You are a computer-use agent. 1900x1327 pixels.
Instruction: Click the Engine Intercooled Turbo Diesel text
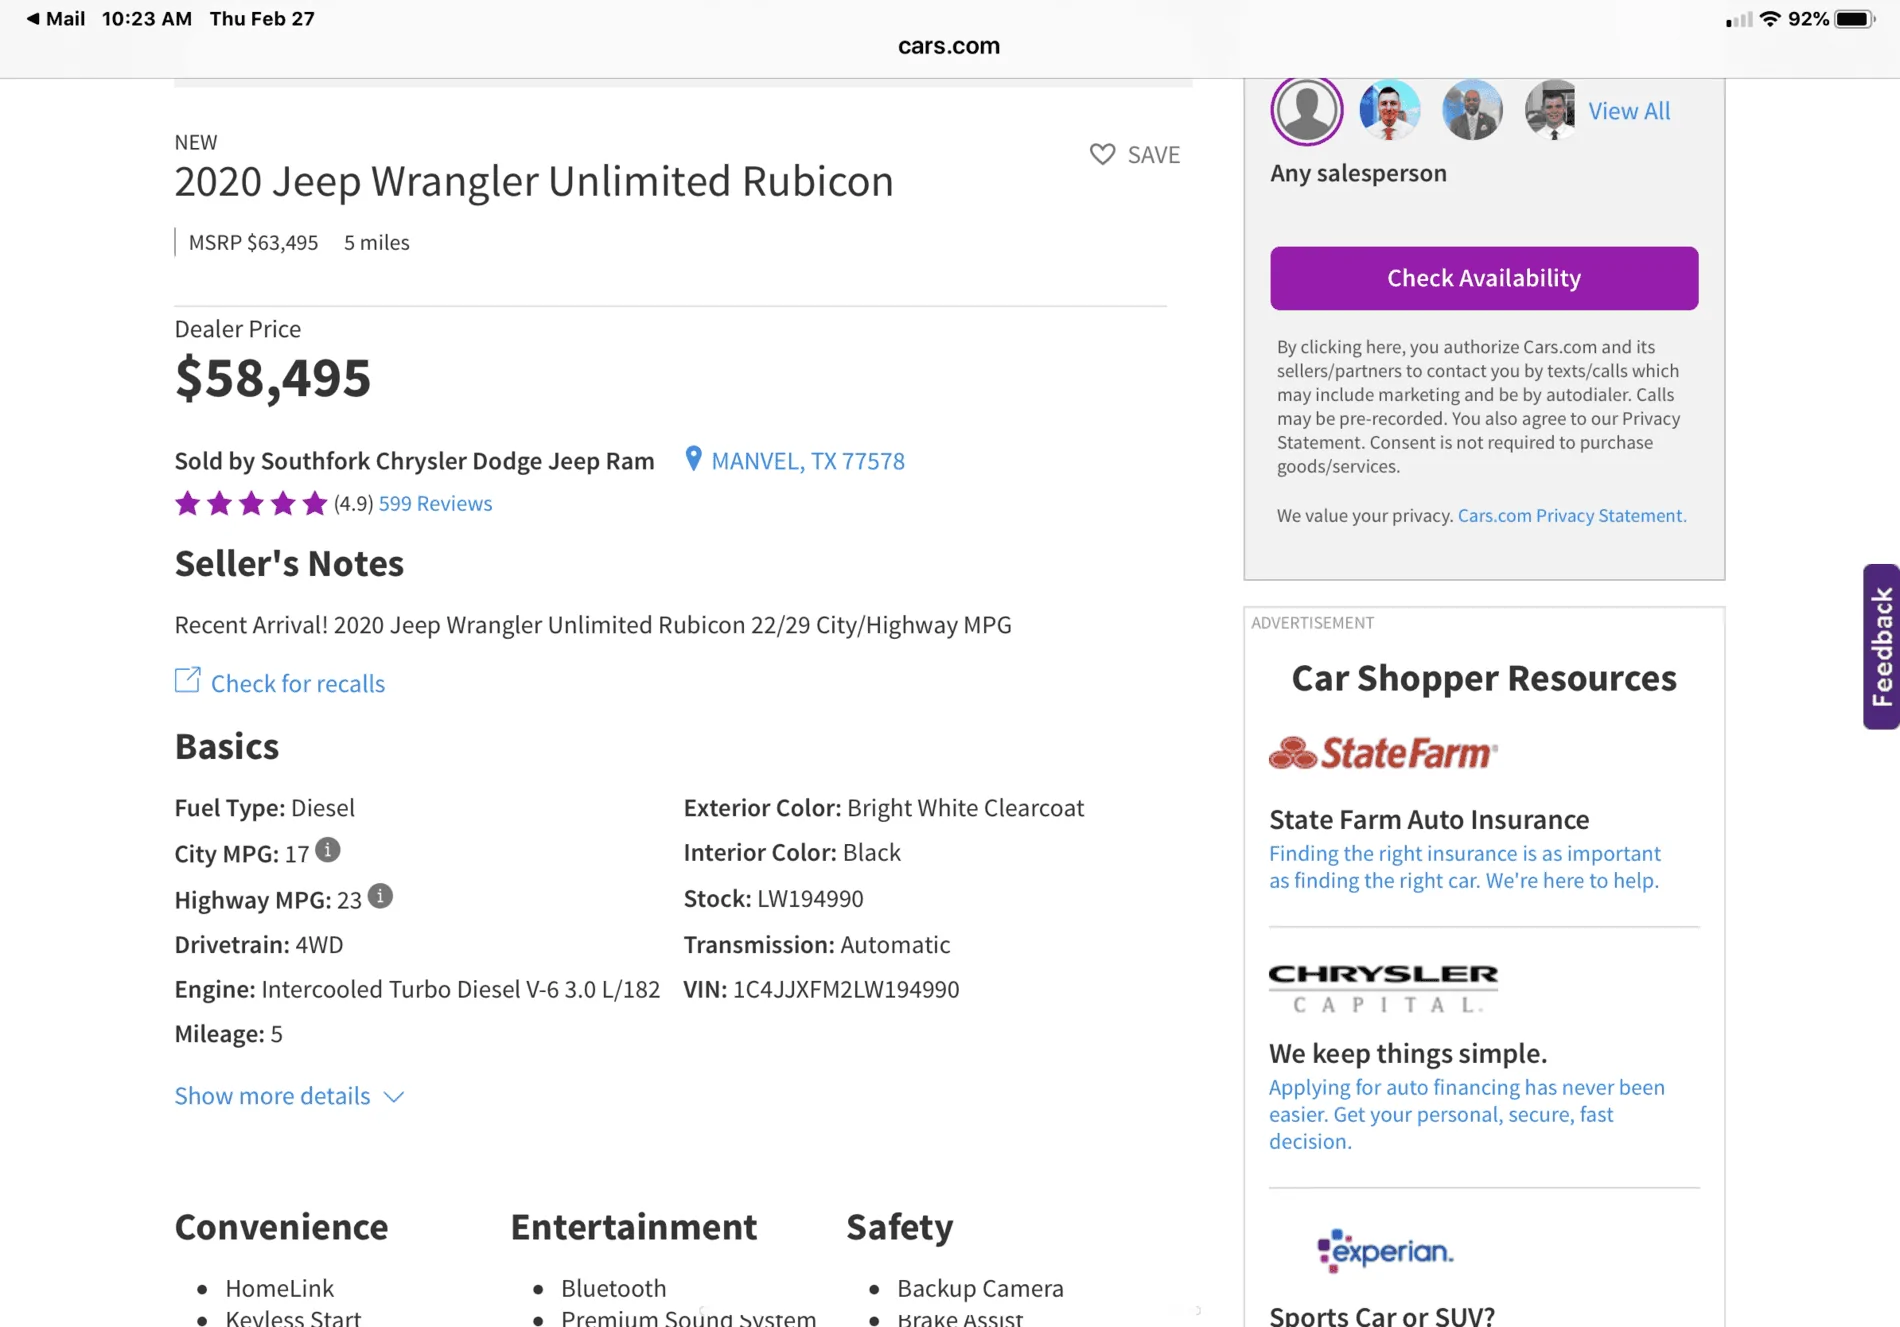[417, 989]
